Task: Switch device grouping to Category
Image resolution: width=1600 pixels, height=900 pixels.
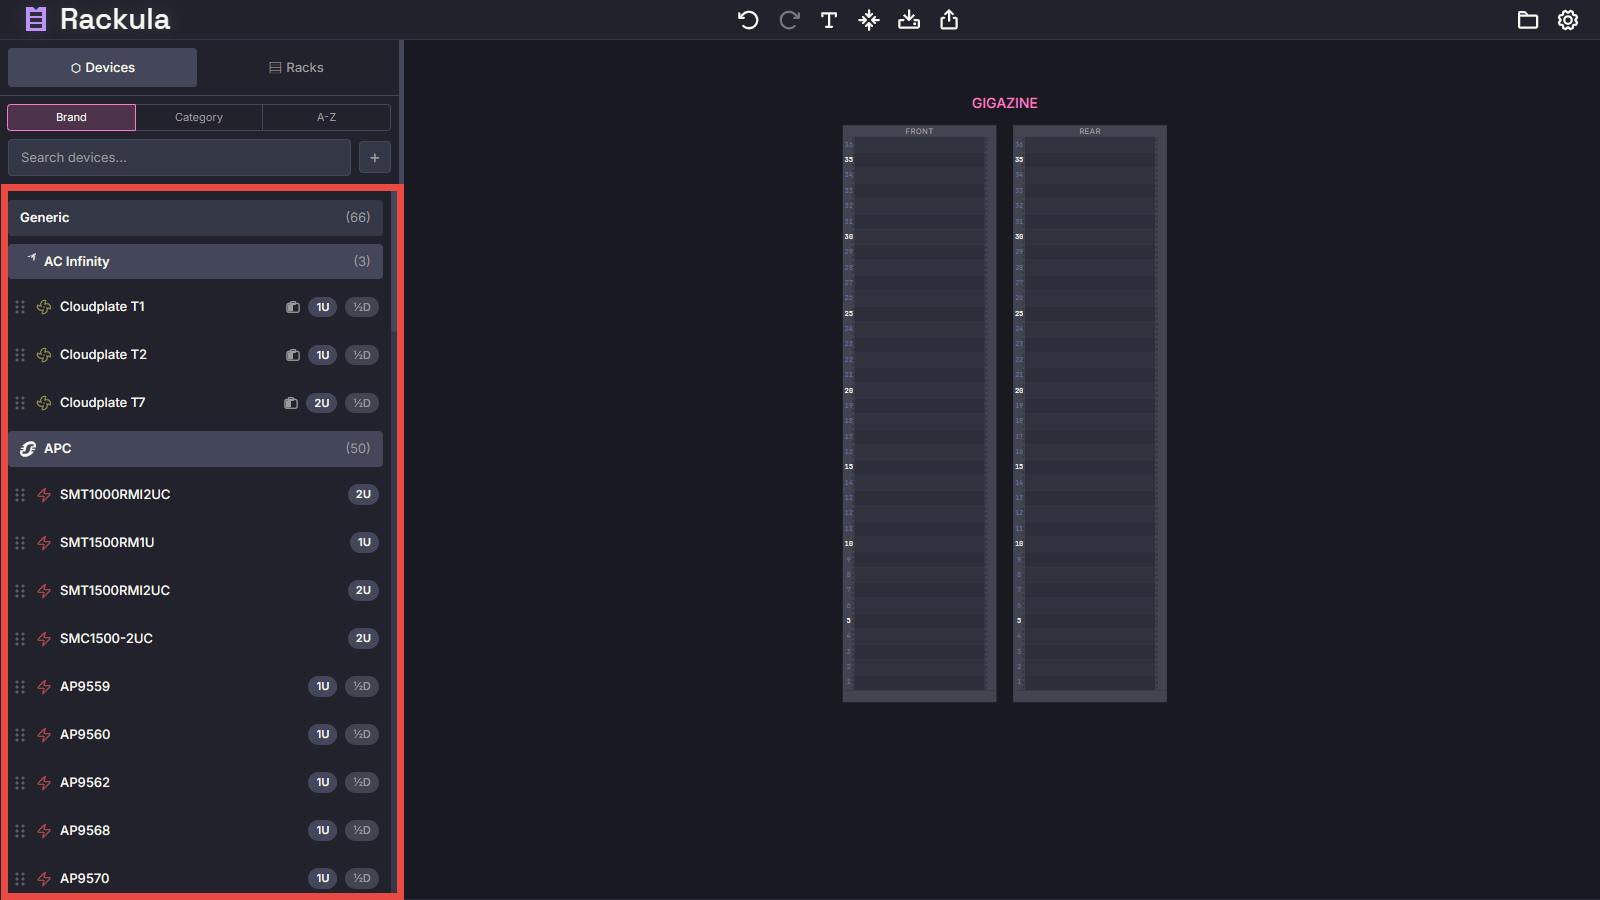Action: click(199, 117)
